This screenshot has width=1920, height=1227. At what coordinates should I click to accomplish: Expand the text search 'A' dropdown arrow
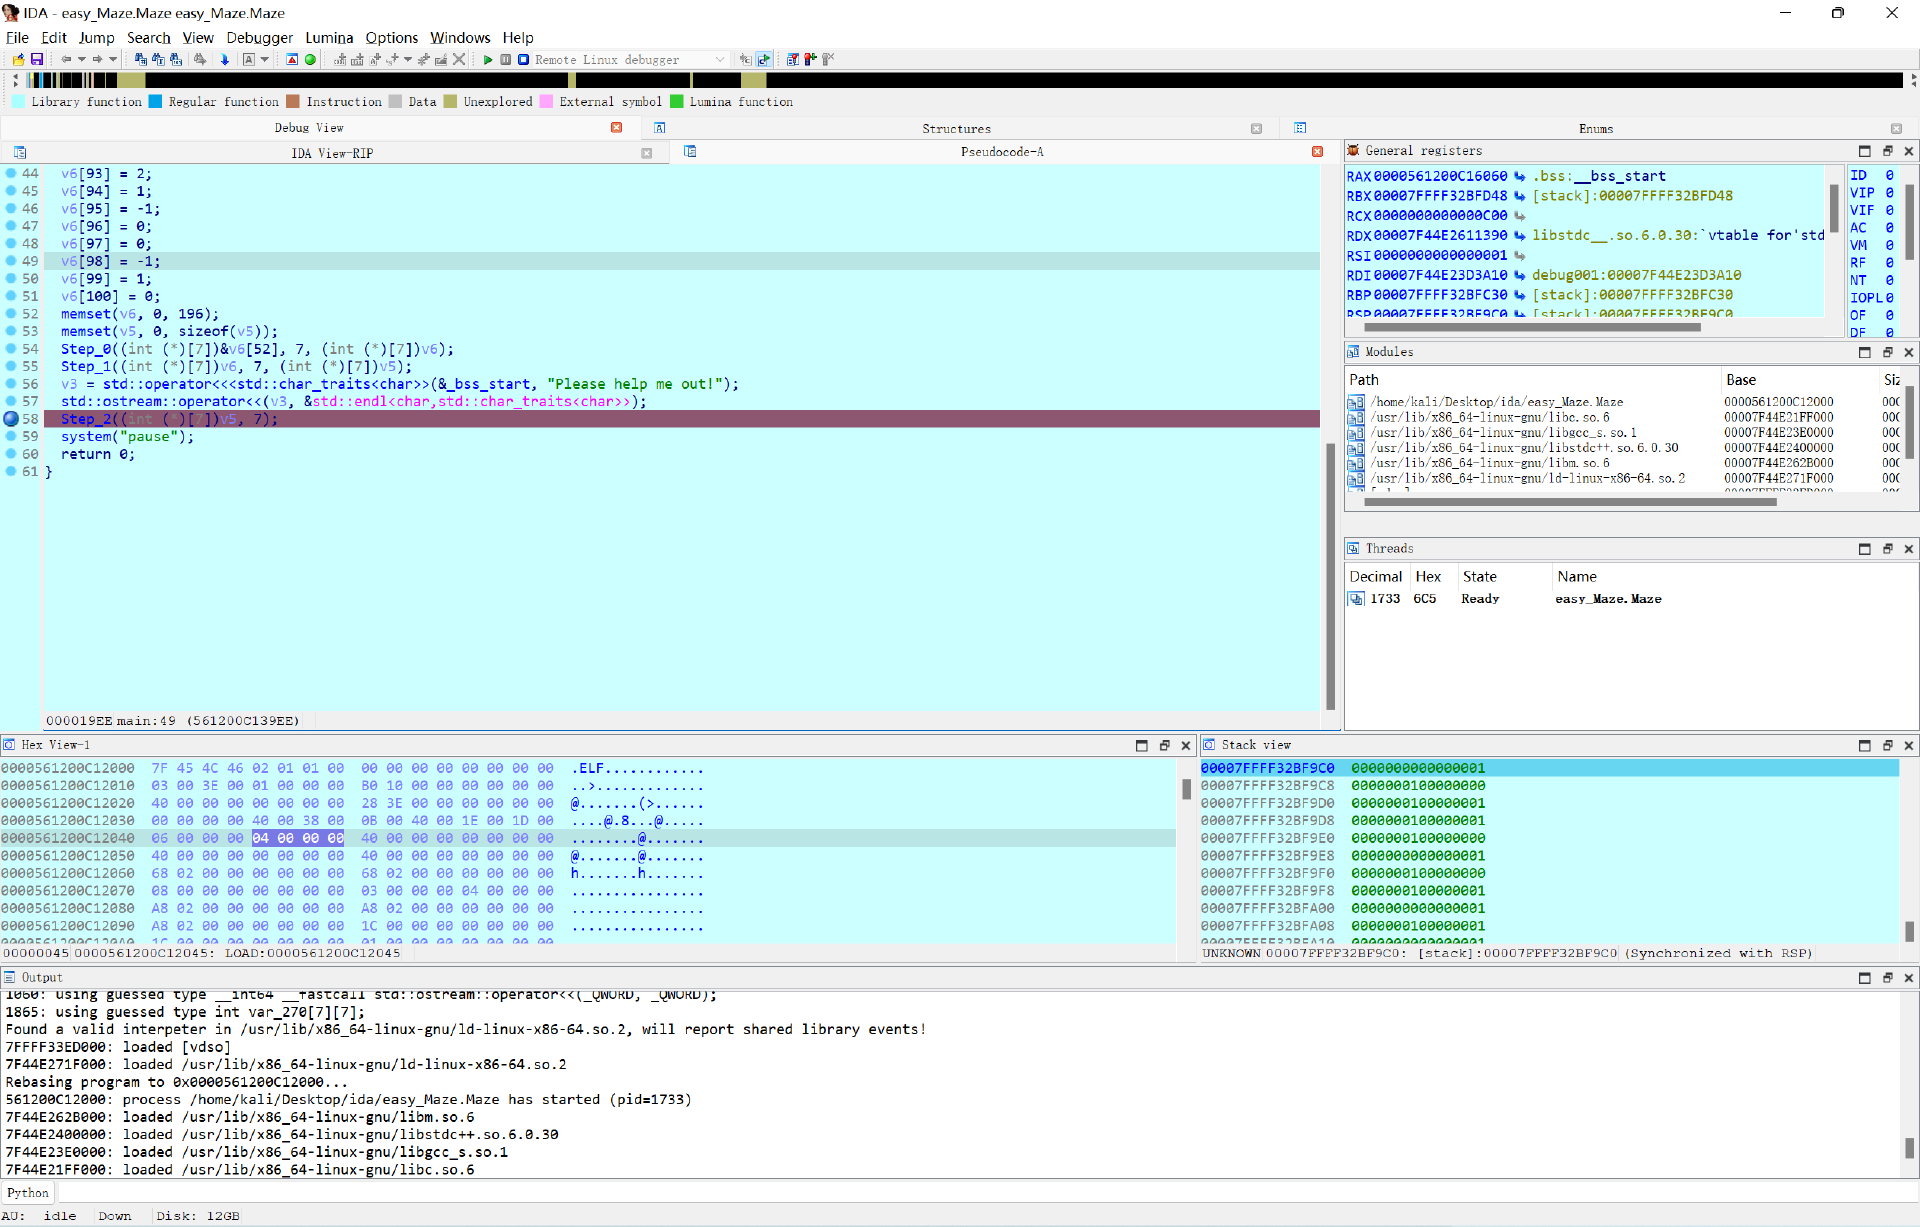click(264, 60)
